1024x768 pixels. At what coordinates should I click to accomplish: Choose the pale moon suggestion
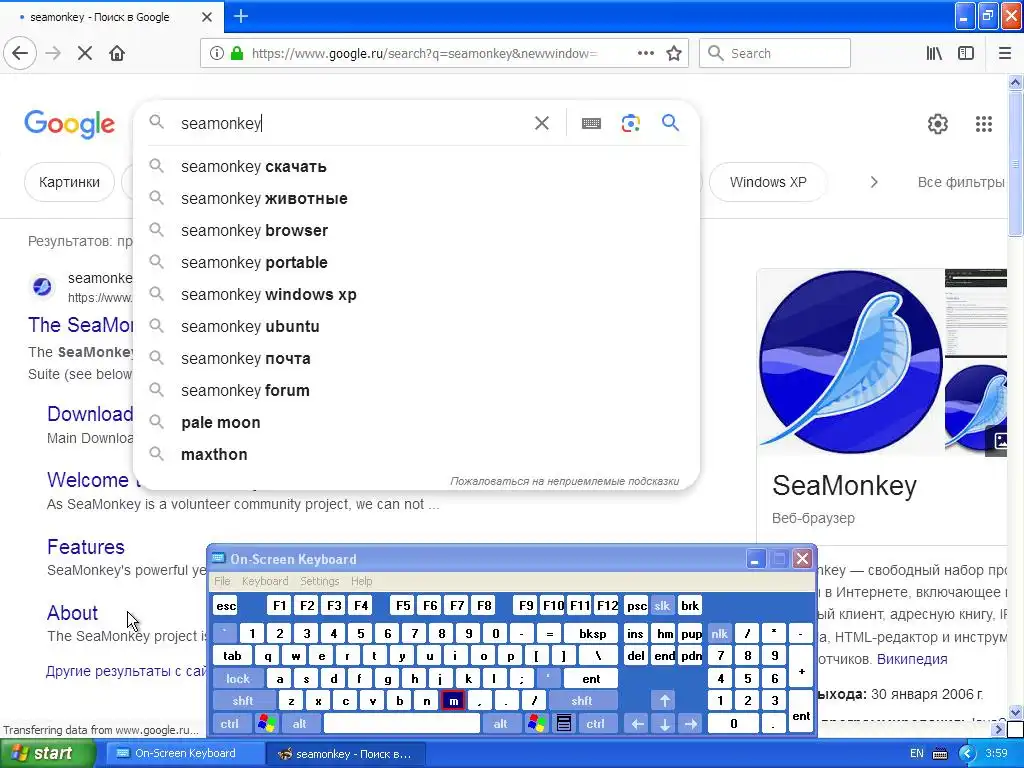tap(417, 423)
